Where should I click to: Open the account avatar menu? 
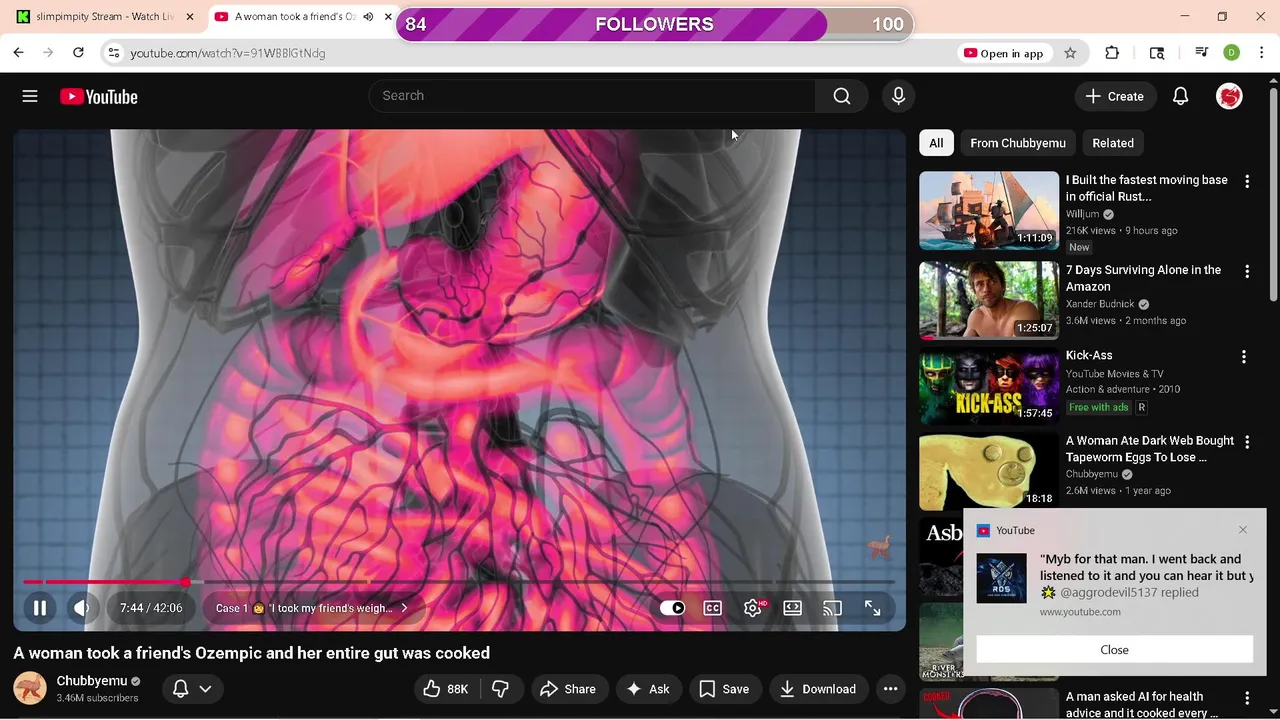point(1229,96)
